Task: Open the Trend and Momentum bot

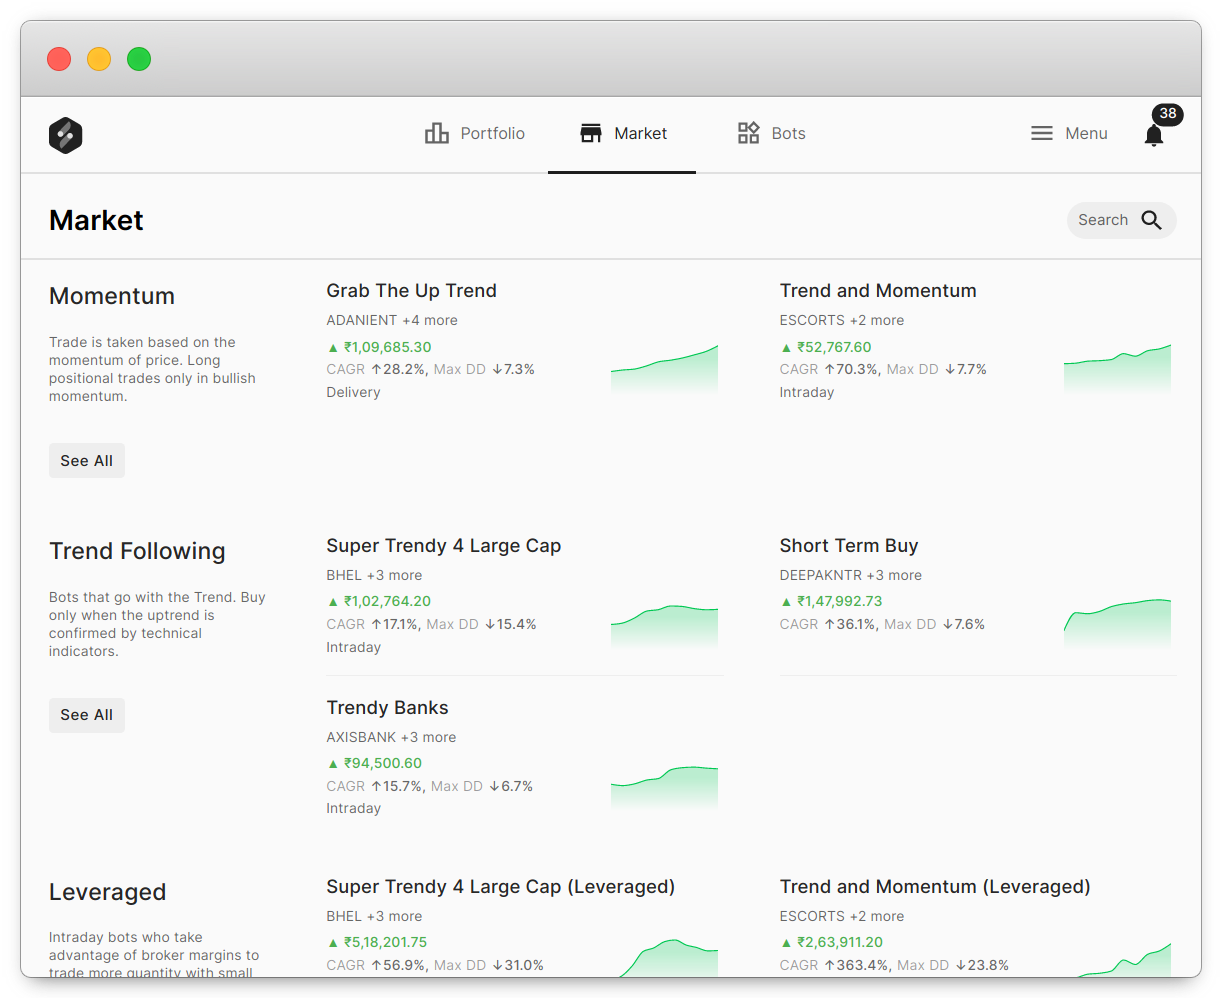Action: pos(878,291)
